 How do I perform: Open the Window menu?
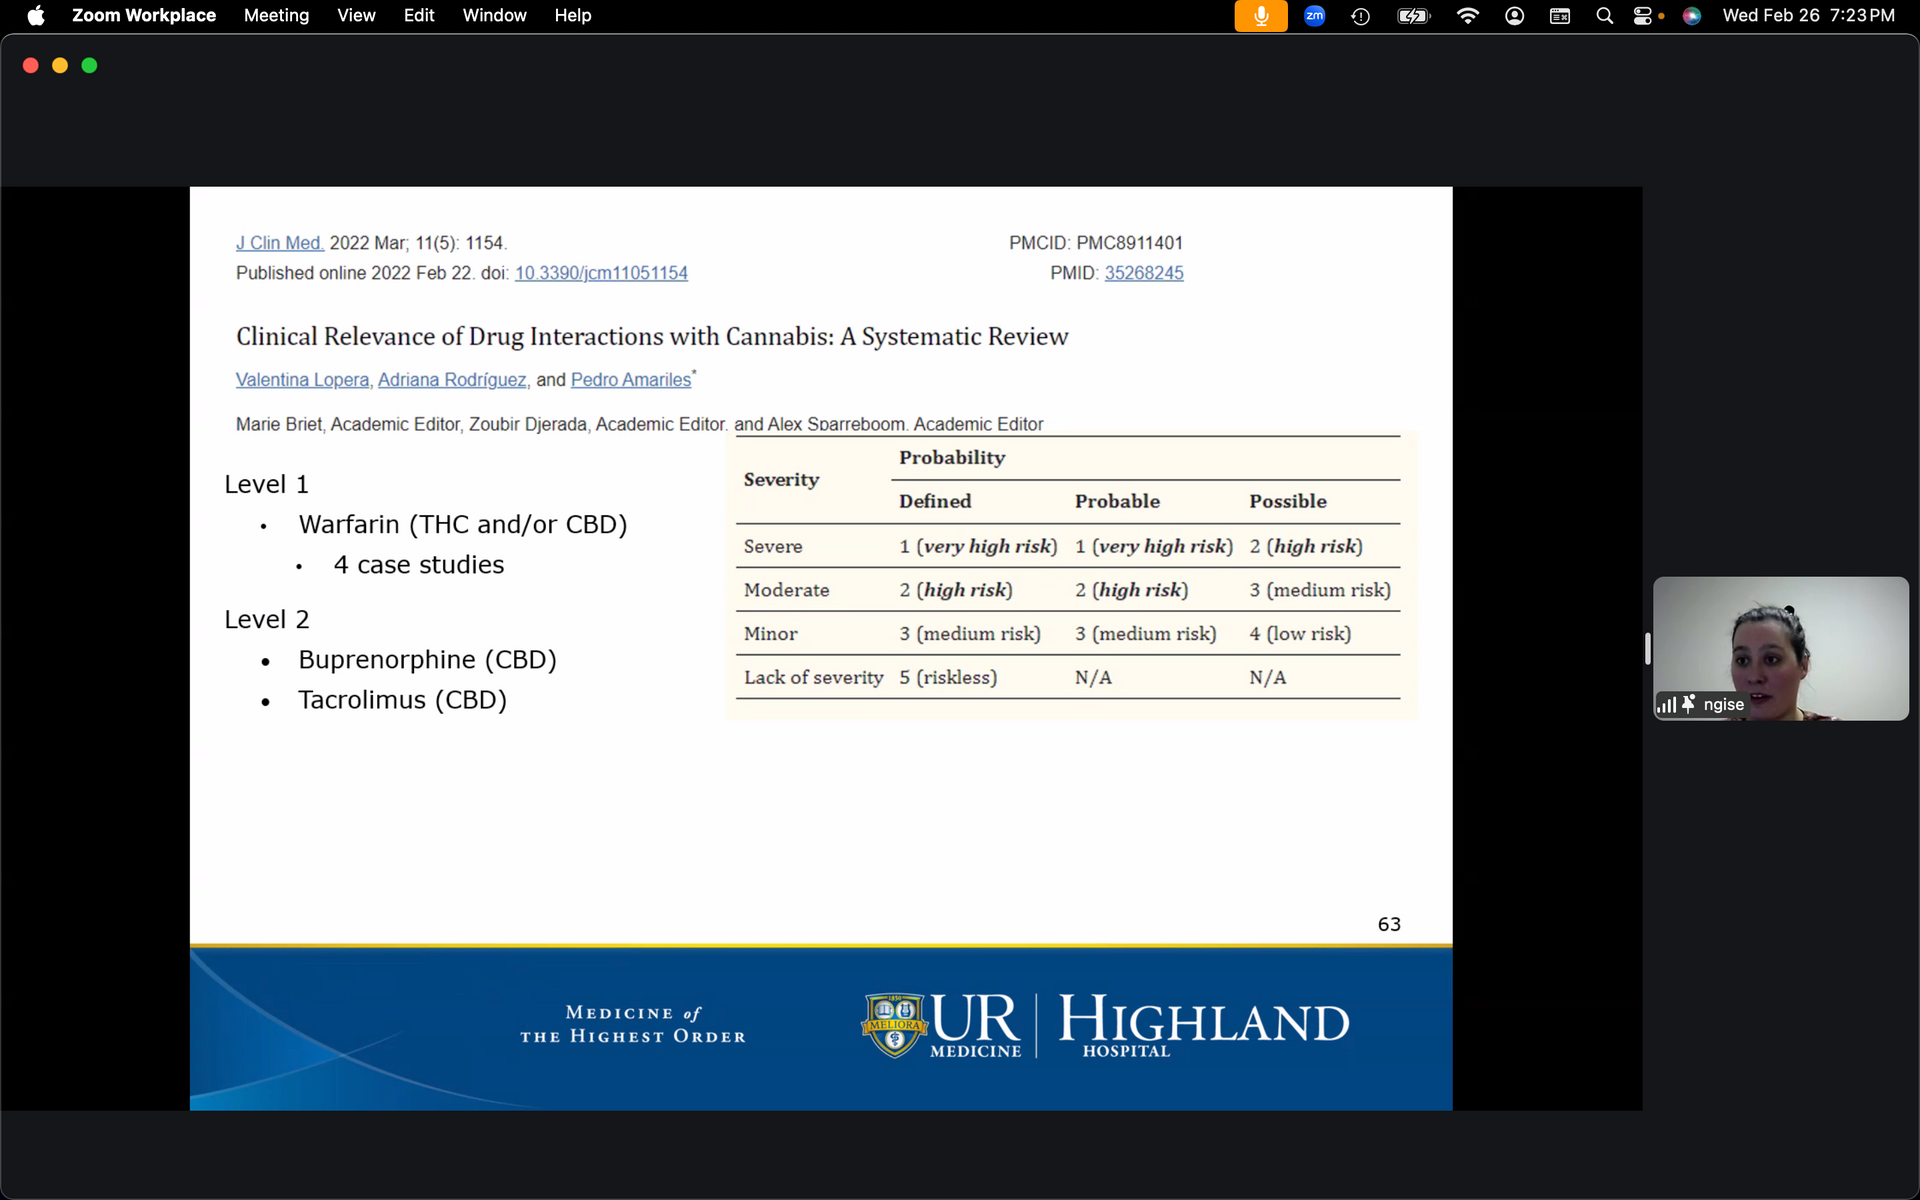494,16
